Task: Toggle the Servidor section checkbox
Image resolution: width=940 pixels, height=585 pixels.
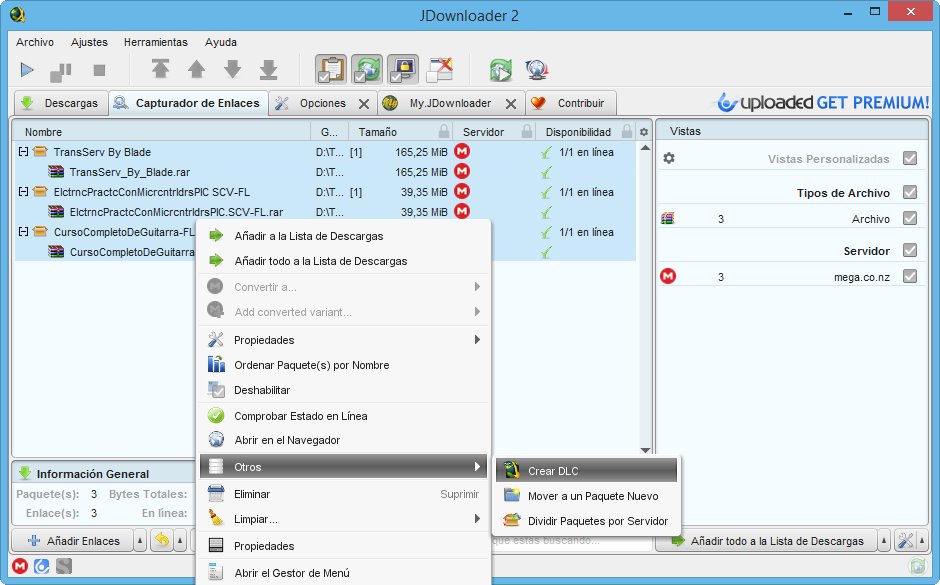Action: 910,250
